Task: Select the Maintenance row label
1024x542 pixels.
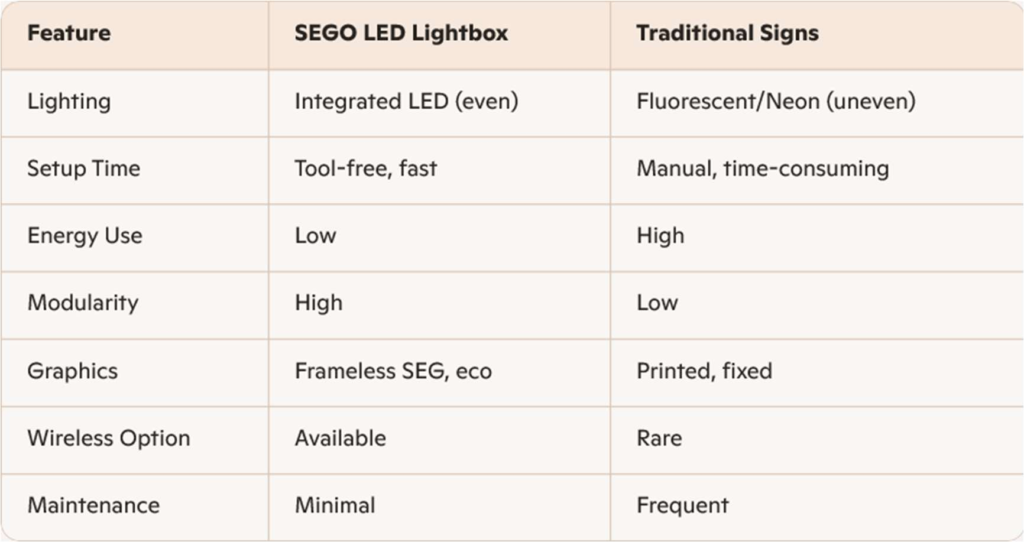Action: pyautogui.click(x=93, y=505)
